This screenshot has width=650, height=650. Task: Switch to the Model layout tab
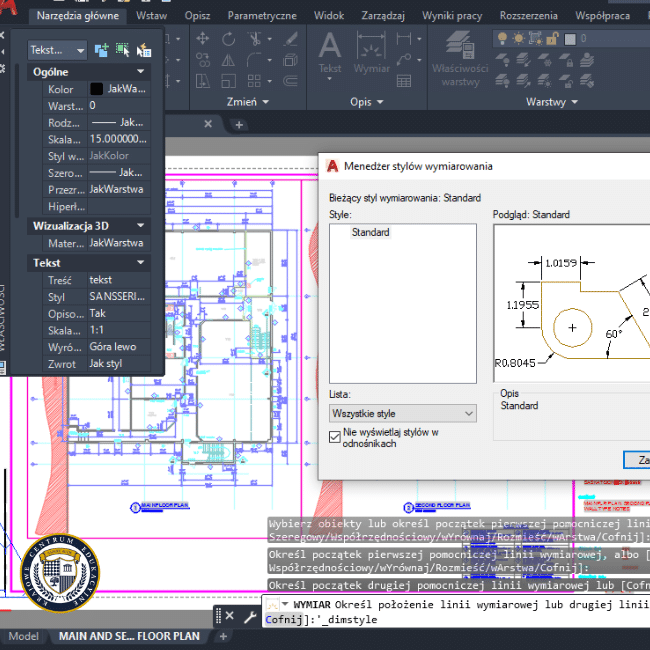click(24, 636)
